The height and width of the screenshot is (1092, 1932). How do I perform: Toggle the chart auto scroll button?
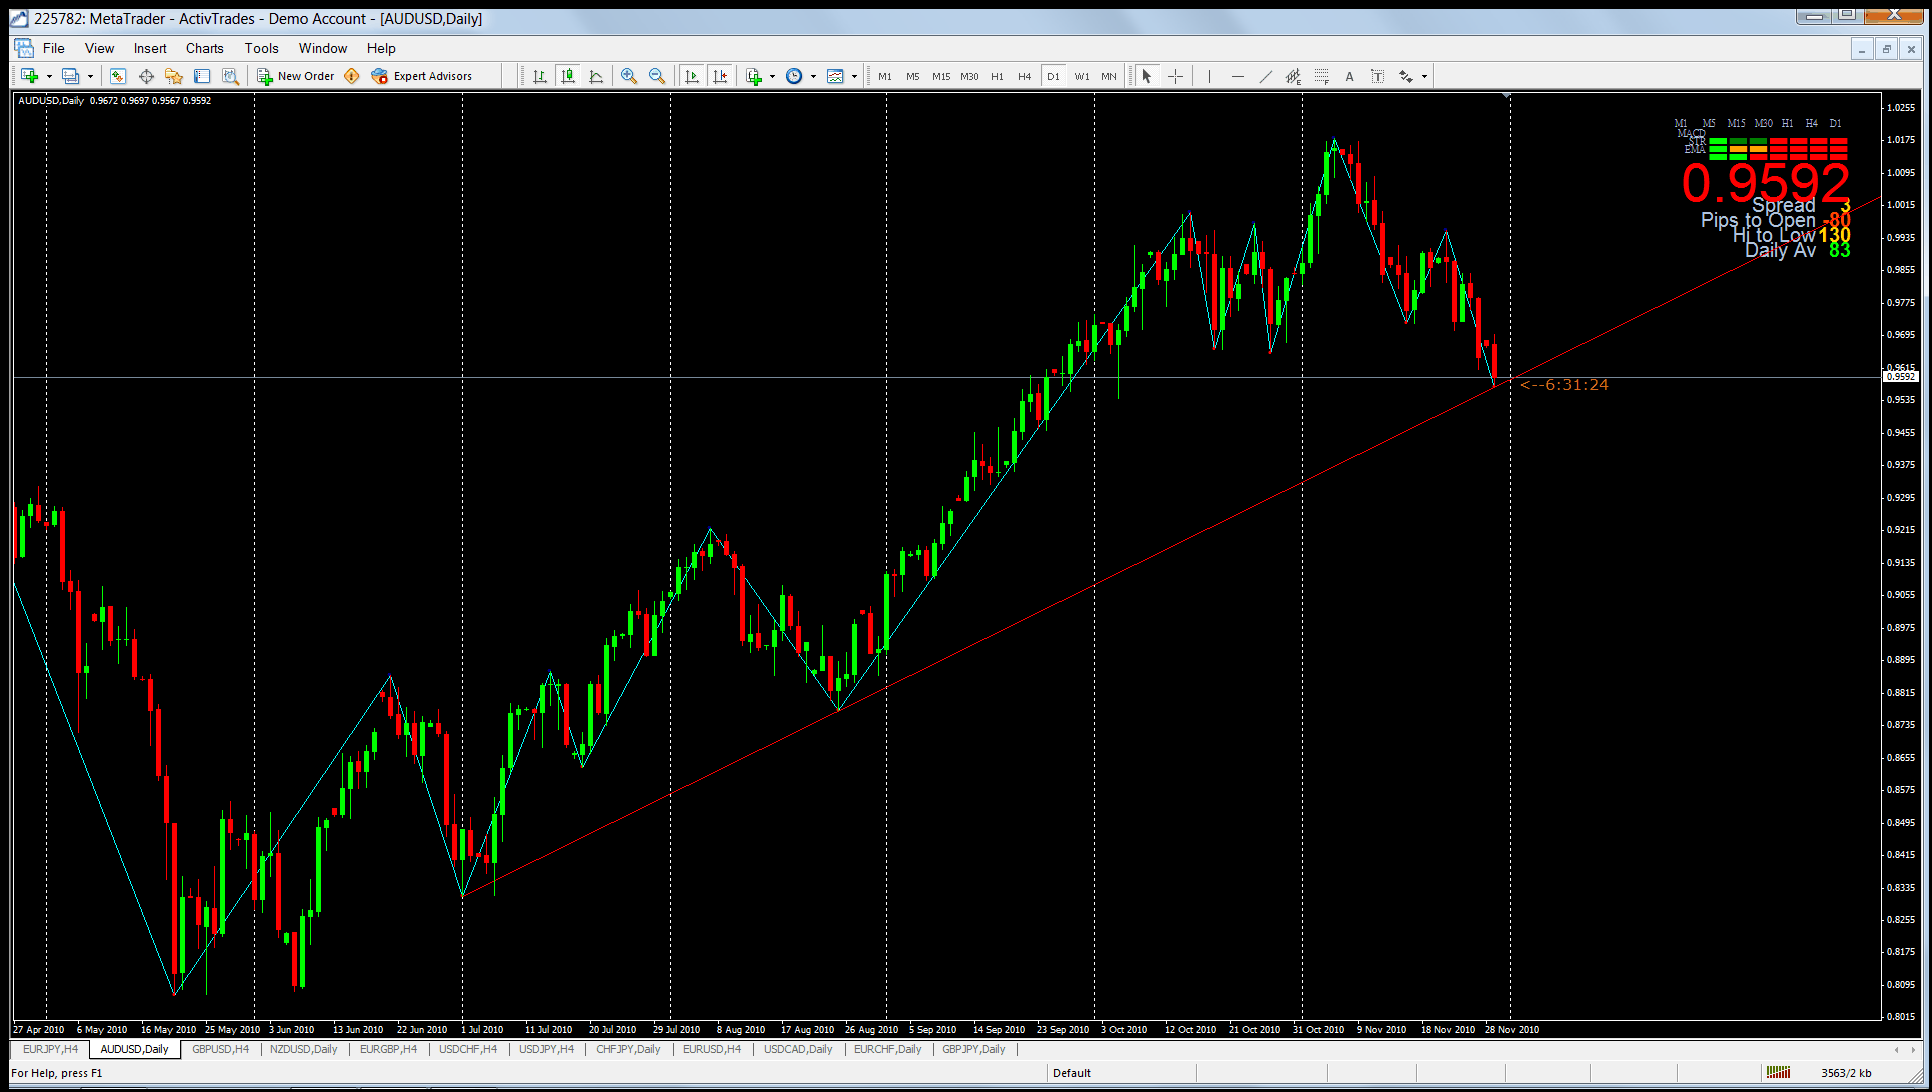click(x=692, y=76)
